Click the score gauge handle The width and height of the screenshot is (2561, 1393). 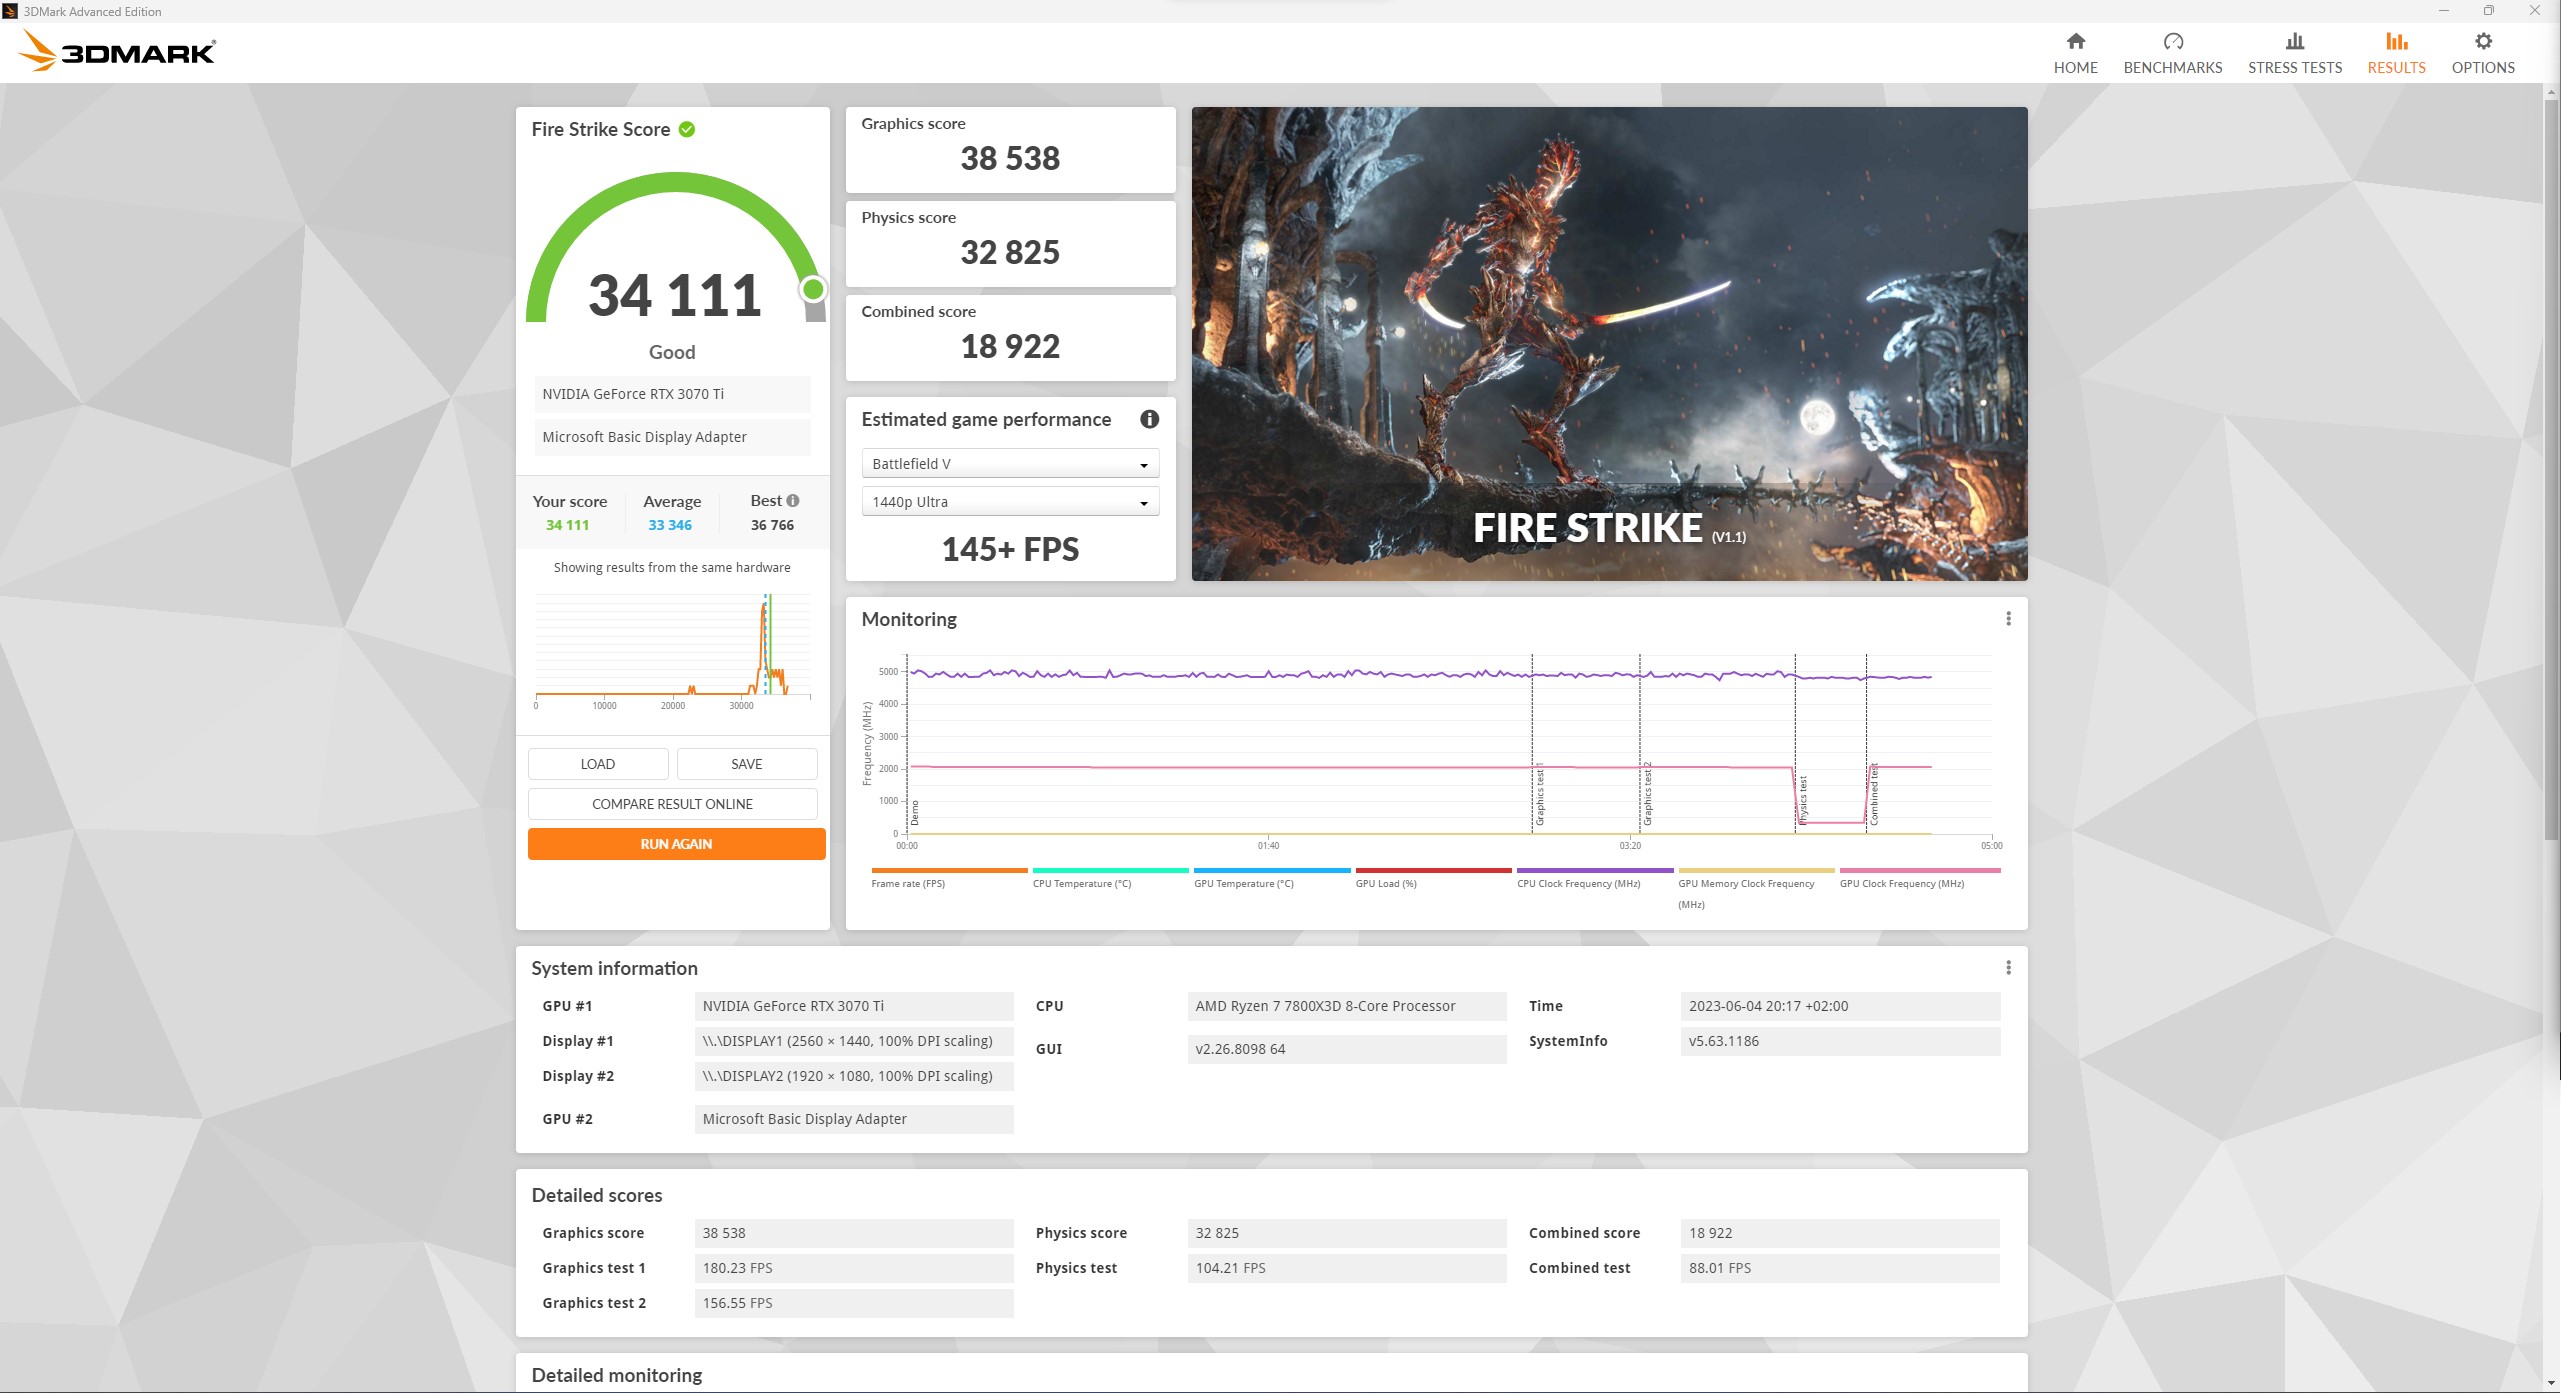813,290
